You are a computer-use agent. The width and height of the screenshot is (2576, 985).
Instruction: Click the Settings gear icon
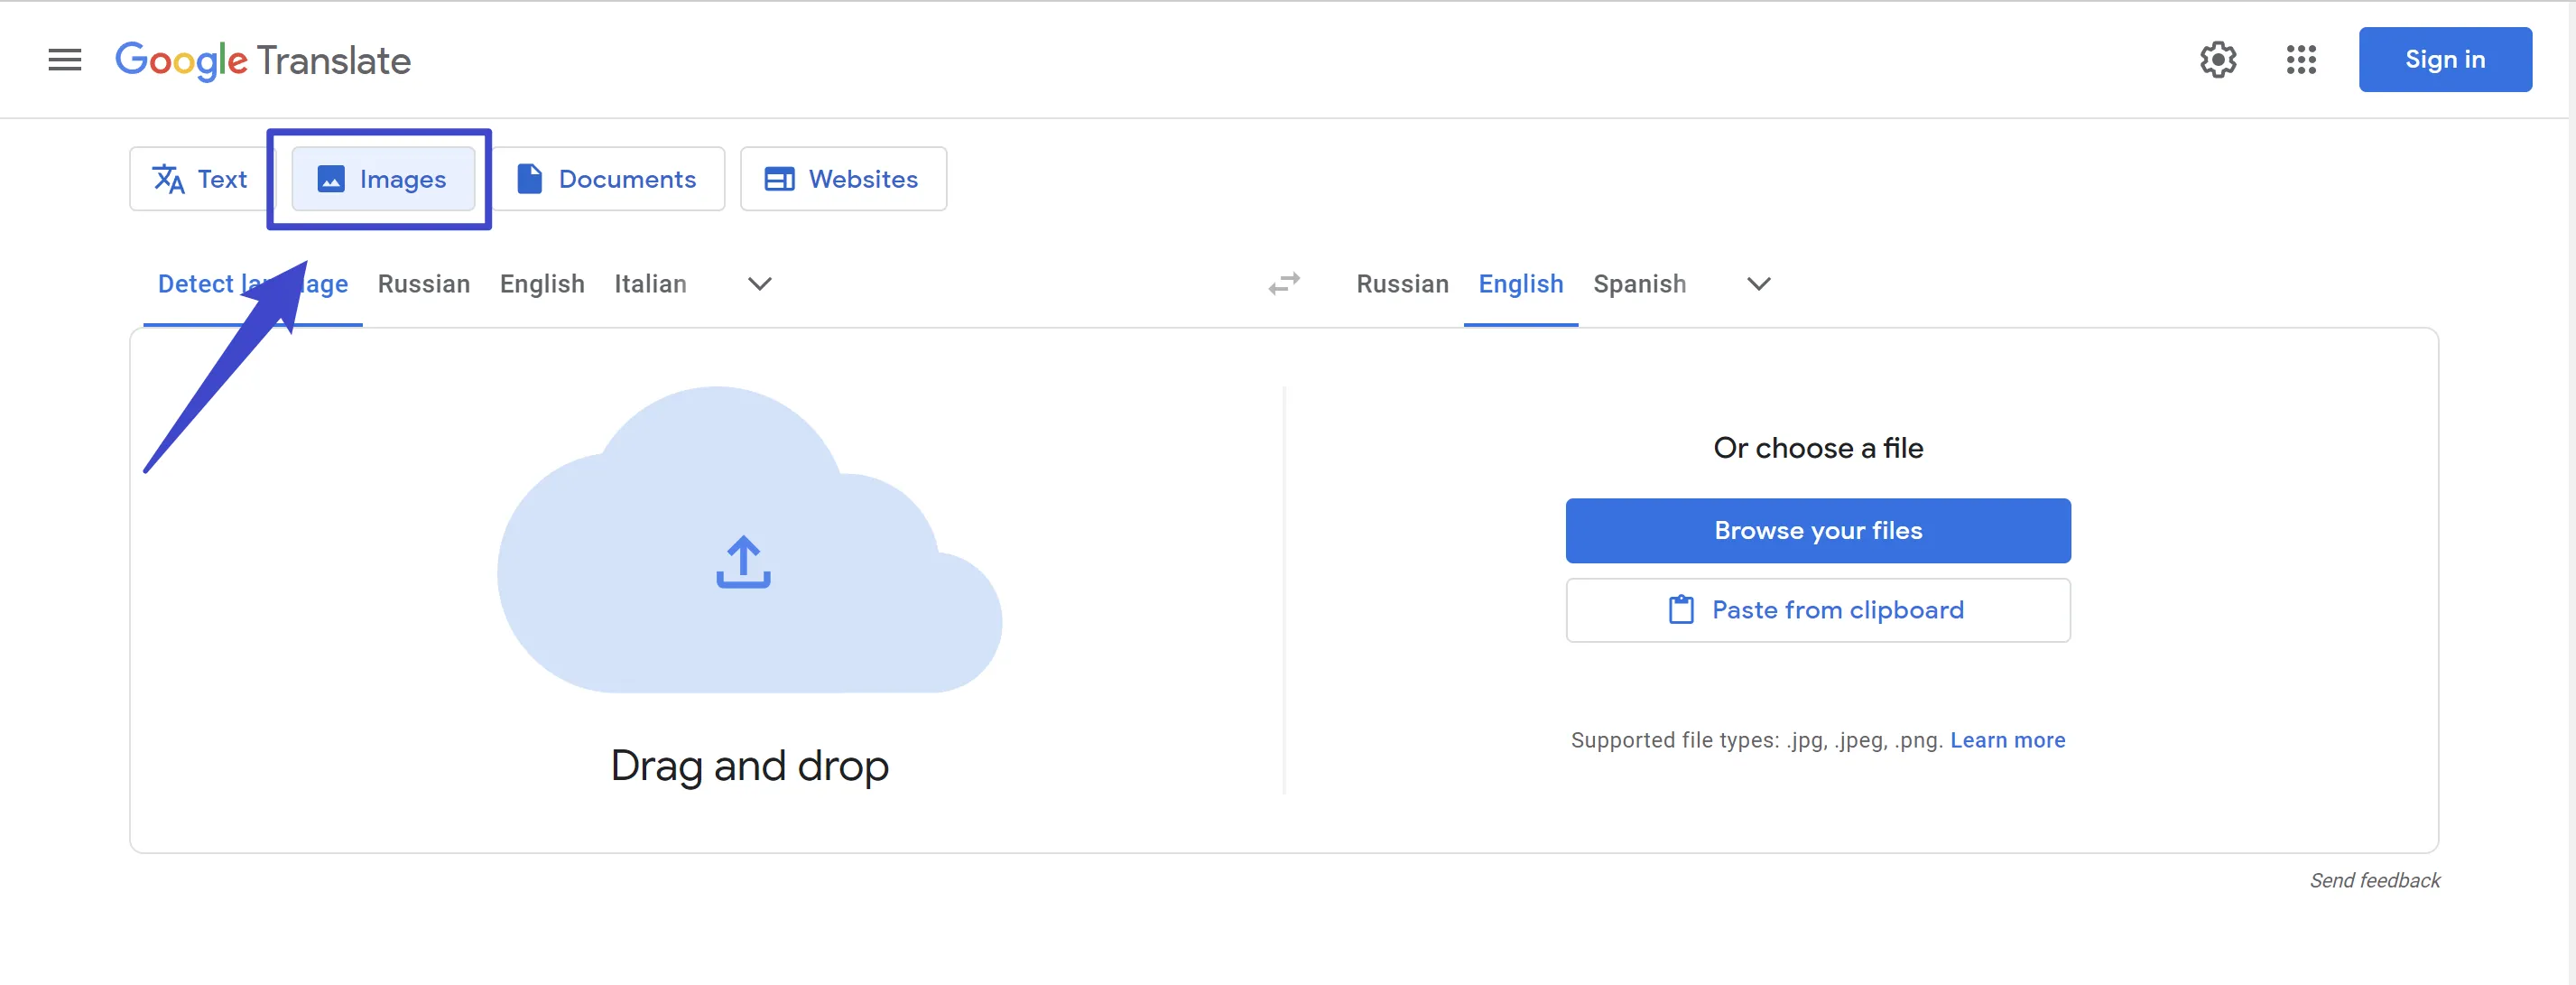click(x=2218, y=60)
